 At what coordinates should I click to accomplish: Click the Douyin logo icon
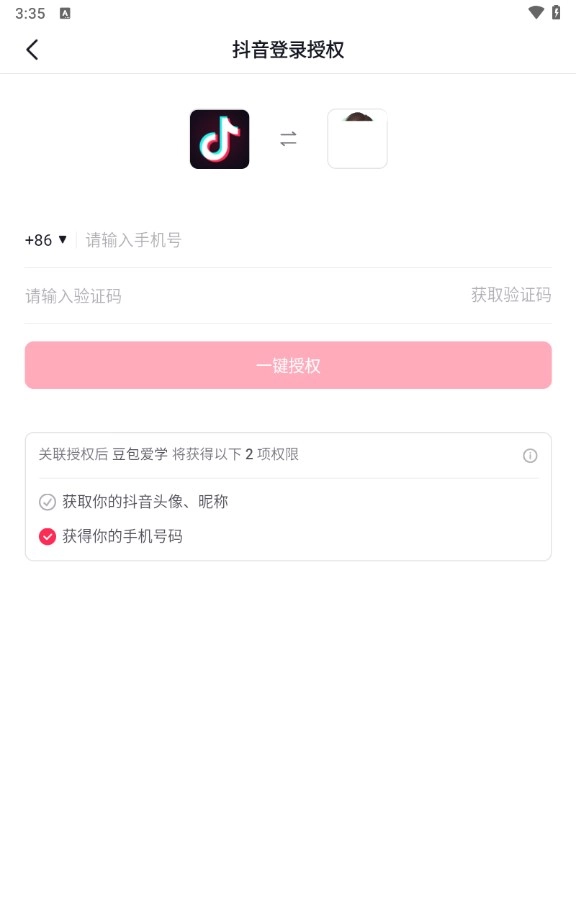219,138
